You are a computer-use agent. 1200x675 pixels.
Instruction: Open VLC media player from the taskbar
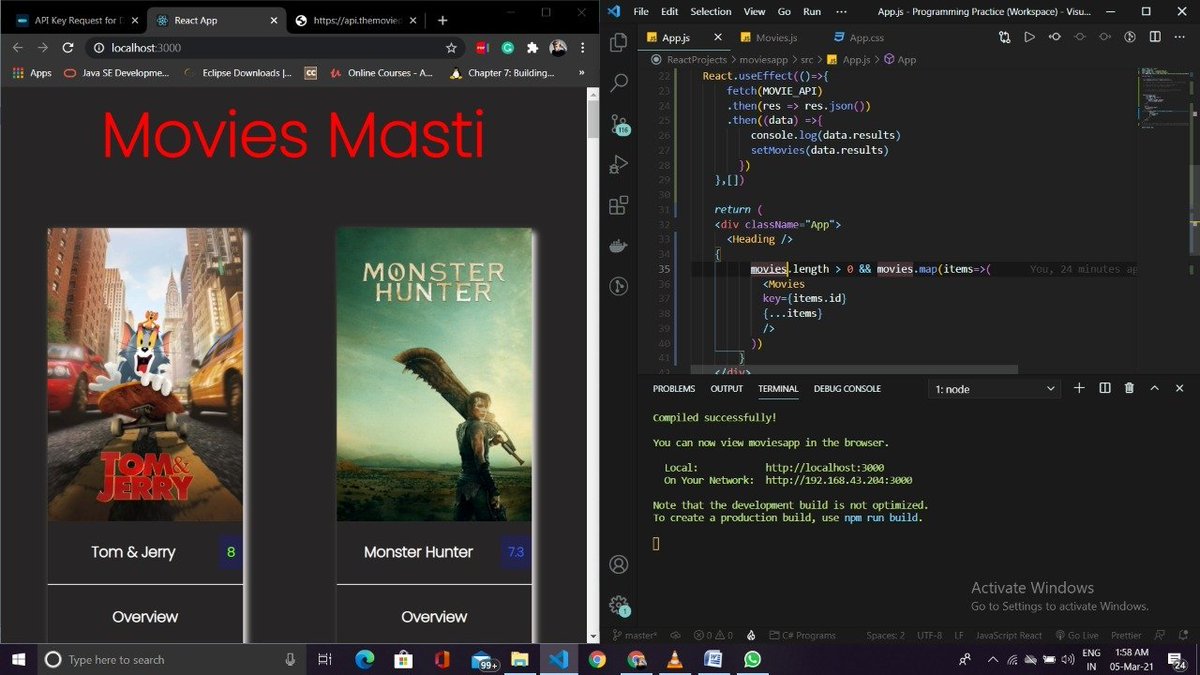coord(674,660)
